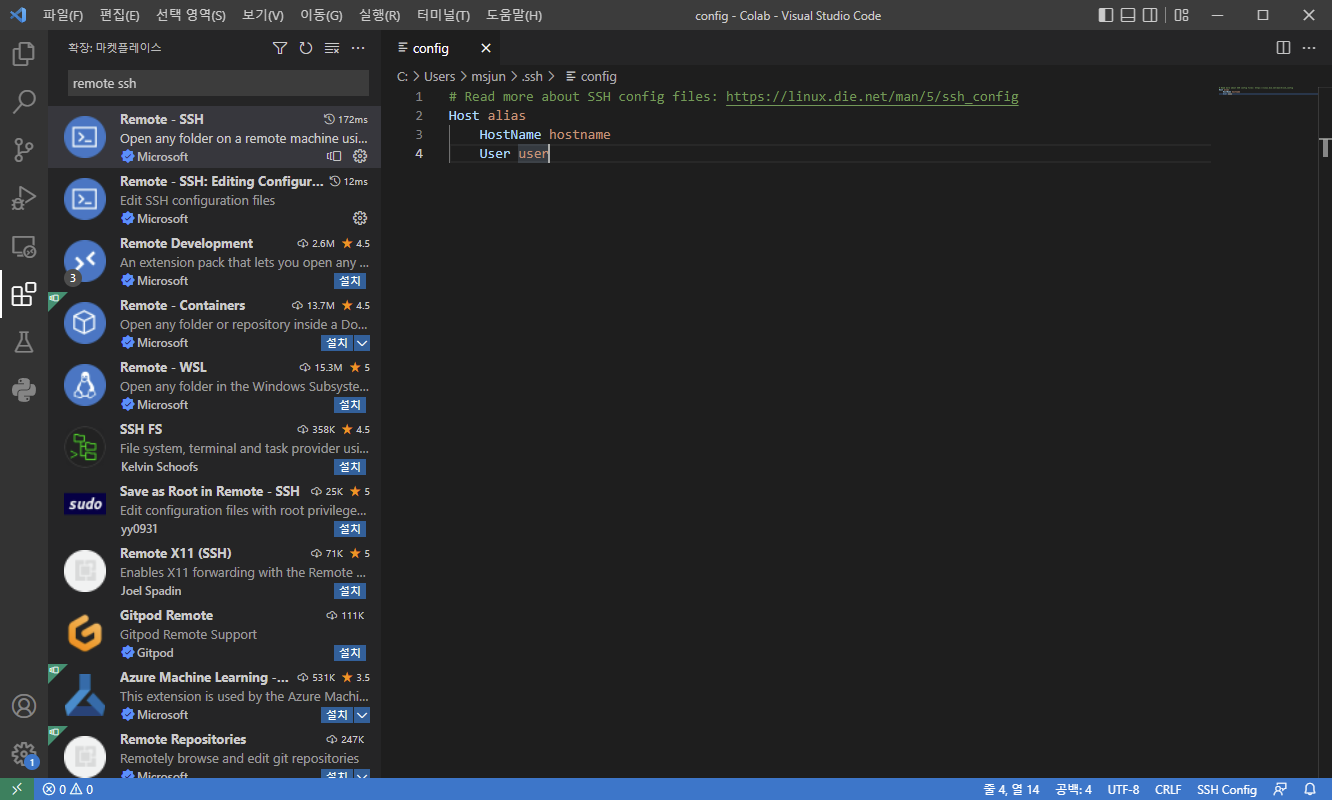Click the Host alias line in editor
Image resolution: width=1332 pixels, height=800 pixels.
pyautogui.click(x=487, y=116)
